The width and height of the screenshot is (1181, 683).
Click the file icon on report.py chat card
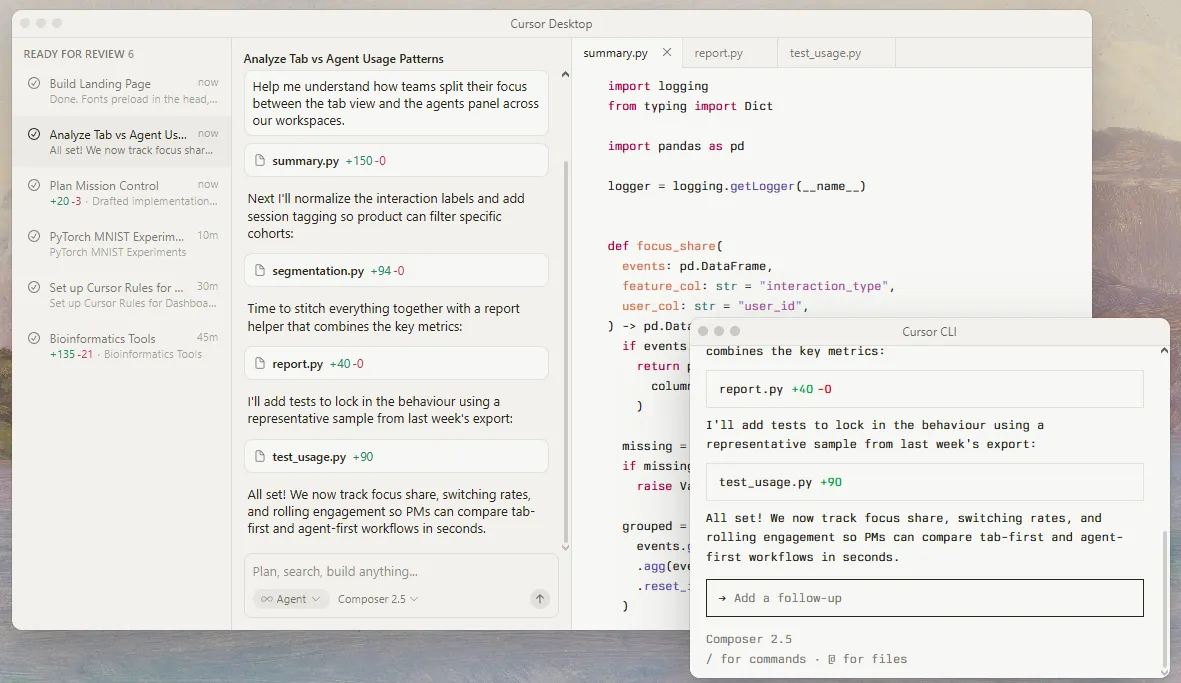[x=260, y=364]
